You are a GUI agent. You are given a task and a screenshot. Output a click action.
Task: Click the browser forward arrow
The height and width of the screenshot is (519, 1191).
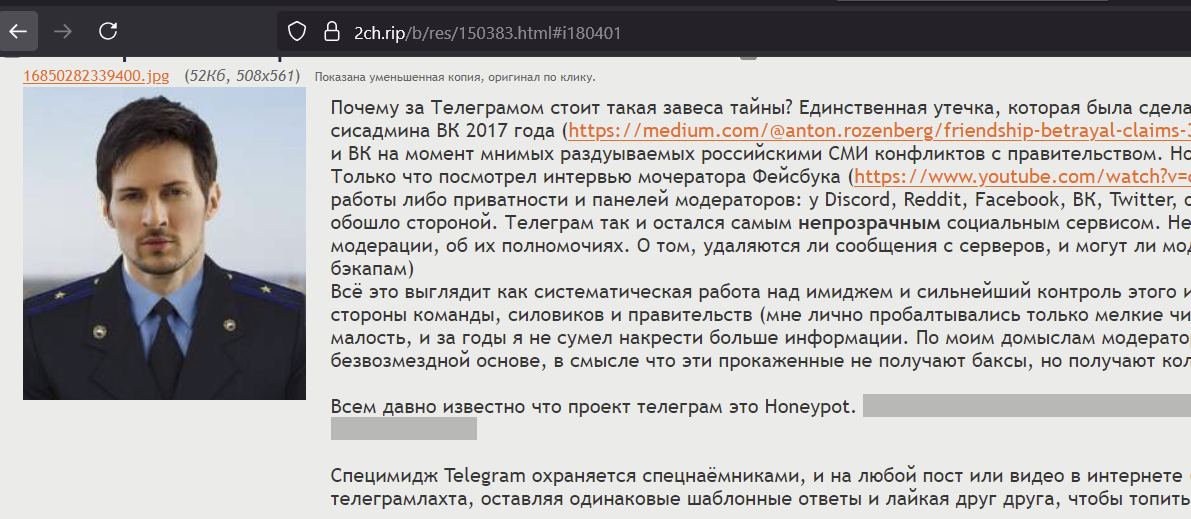63,31
